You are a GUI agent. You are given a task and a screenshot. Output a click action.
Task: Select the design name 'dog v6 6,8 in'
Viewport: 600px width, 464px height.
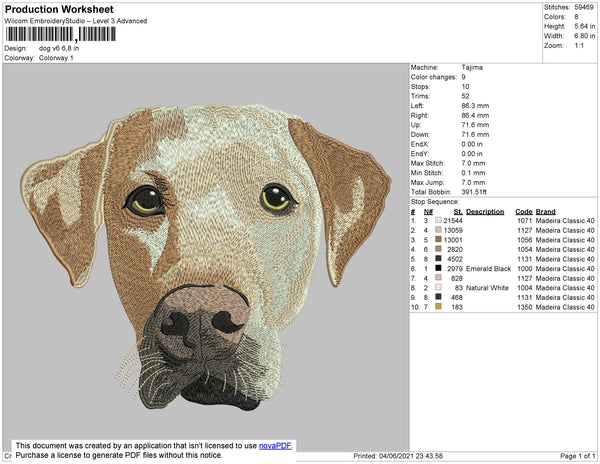(59, 49)
